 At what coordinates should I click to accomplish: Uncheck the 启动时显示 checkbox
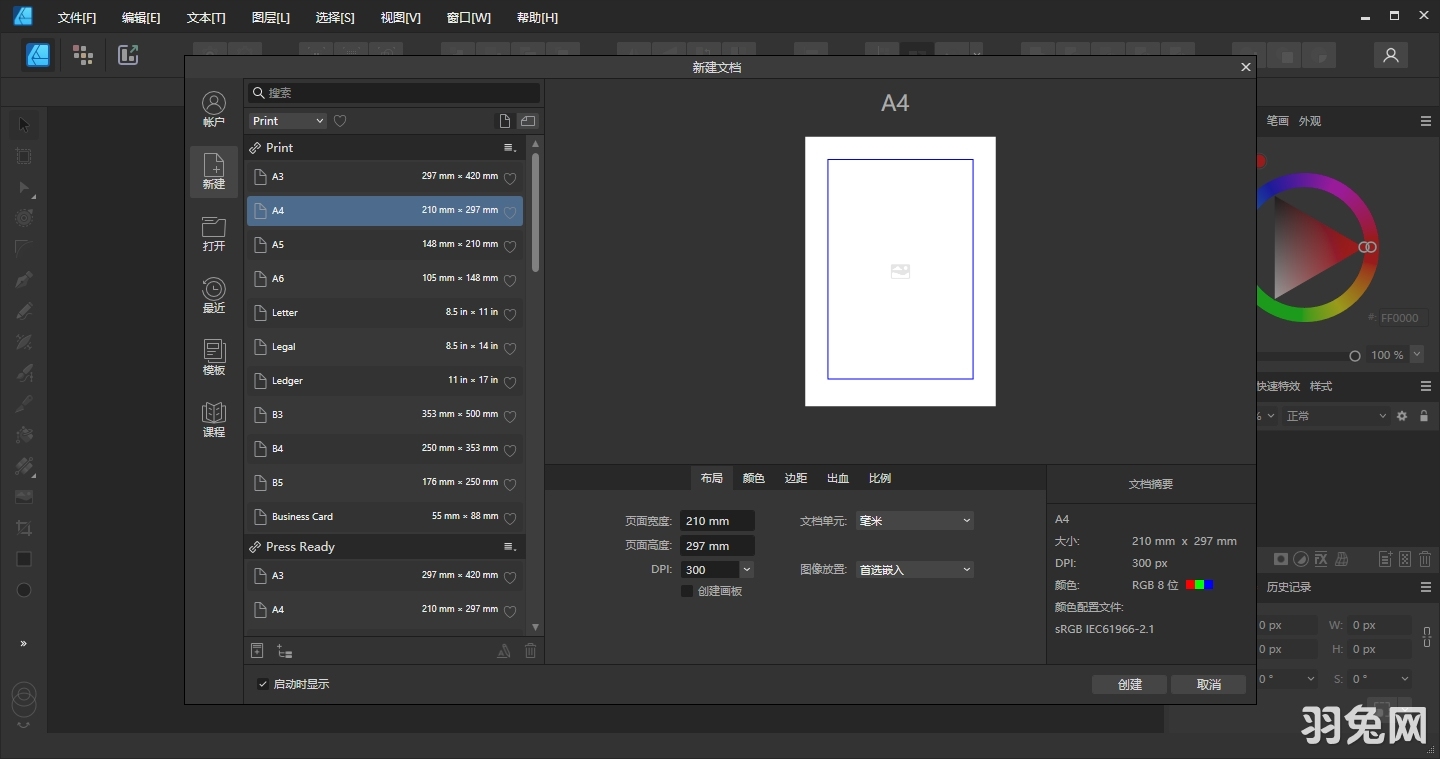pyautogui.click(x=262, y=684)
